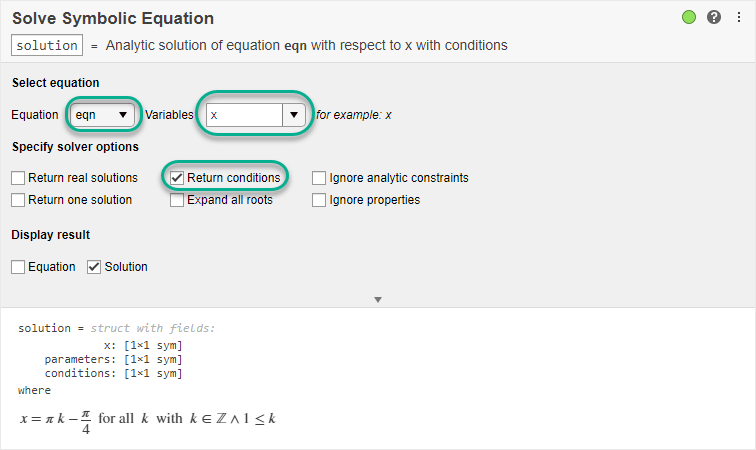Click the Variables text field containing x
Image resolution: width=756 pixels, height=450 pixels.
point(244,115)
